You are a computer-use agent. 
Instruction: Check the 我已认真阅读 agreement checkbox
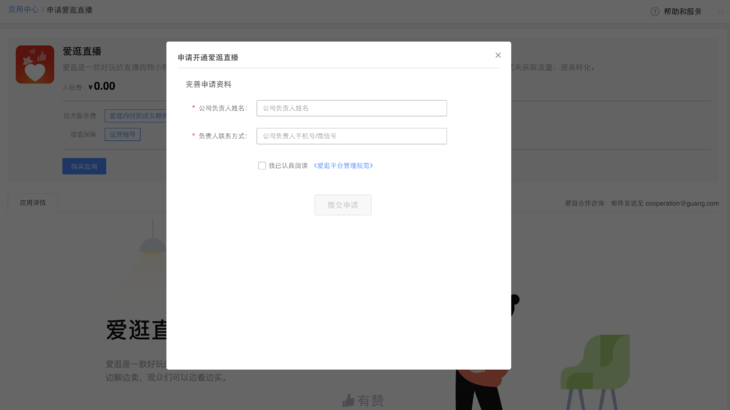click(262, 166)
